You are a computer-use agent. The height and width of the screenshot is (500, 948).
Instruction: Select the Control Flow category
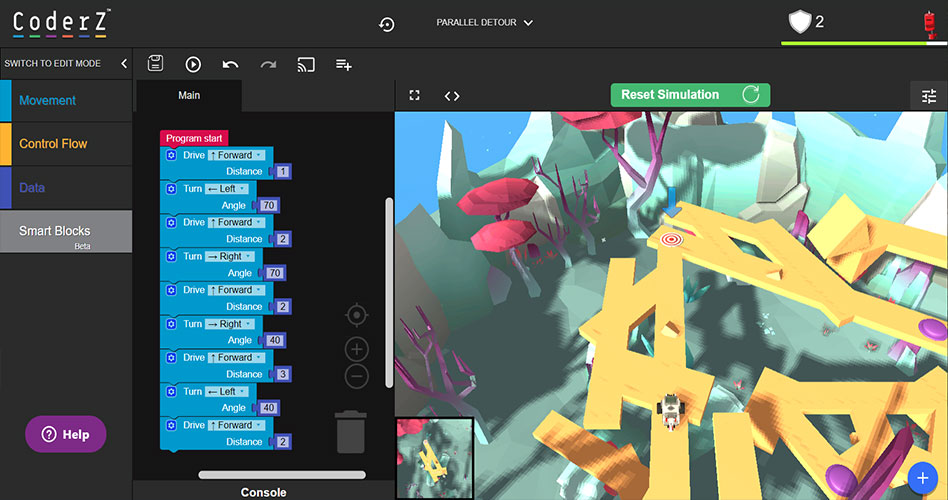pos(66,143)
